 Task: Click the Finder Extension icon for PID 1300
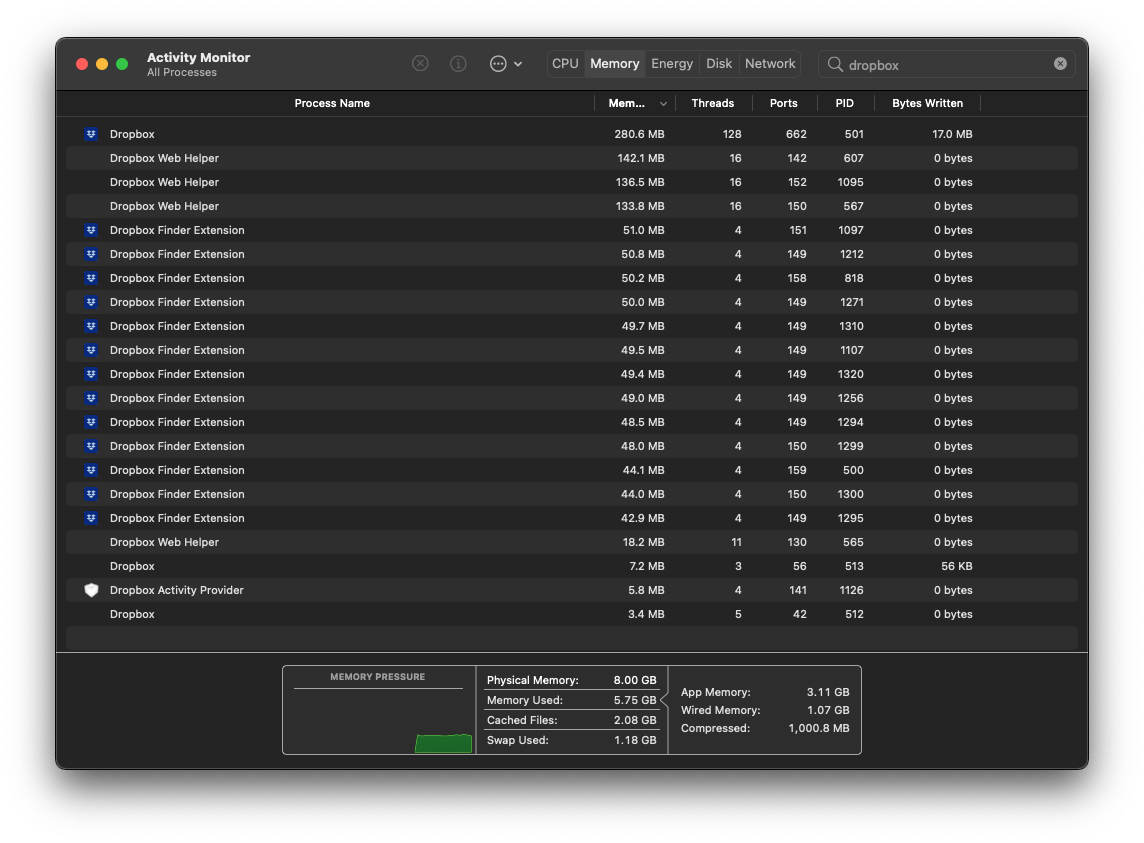tap(91, 494)
